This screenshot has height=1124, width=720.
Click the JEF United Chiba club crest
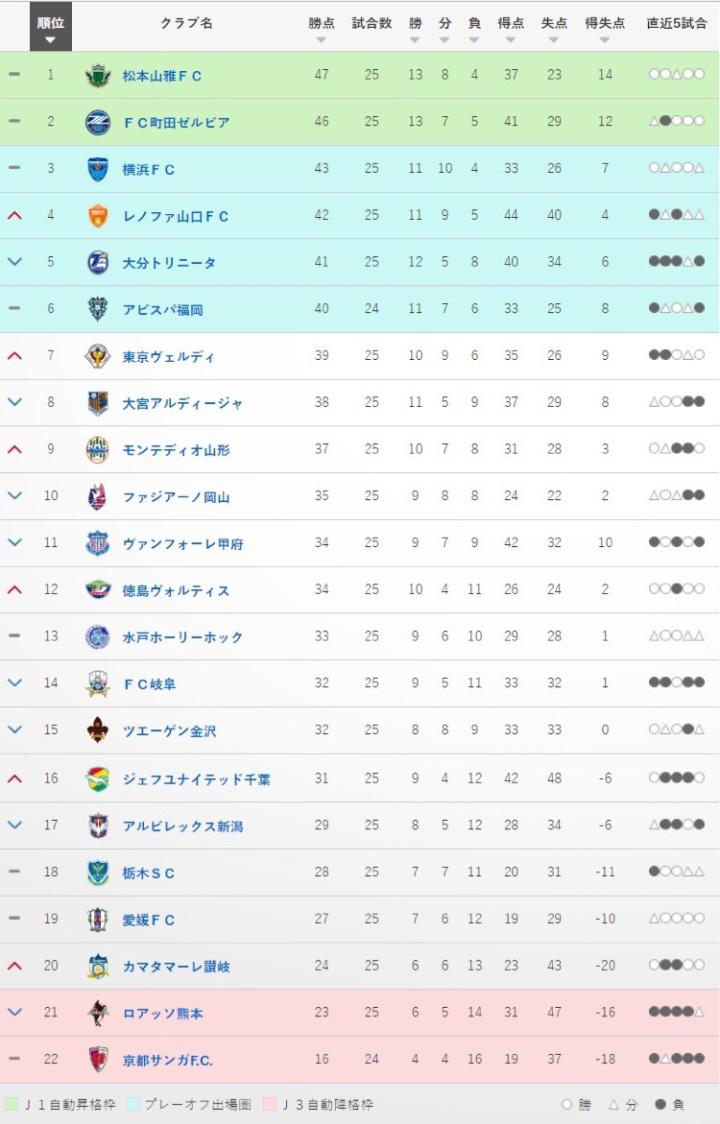[97, 777]
